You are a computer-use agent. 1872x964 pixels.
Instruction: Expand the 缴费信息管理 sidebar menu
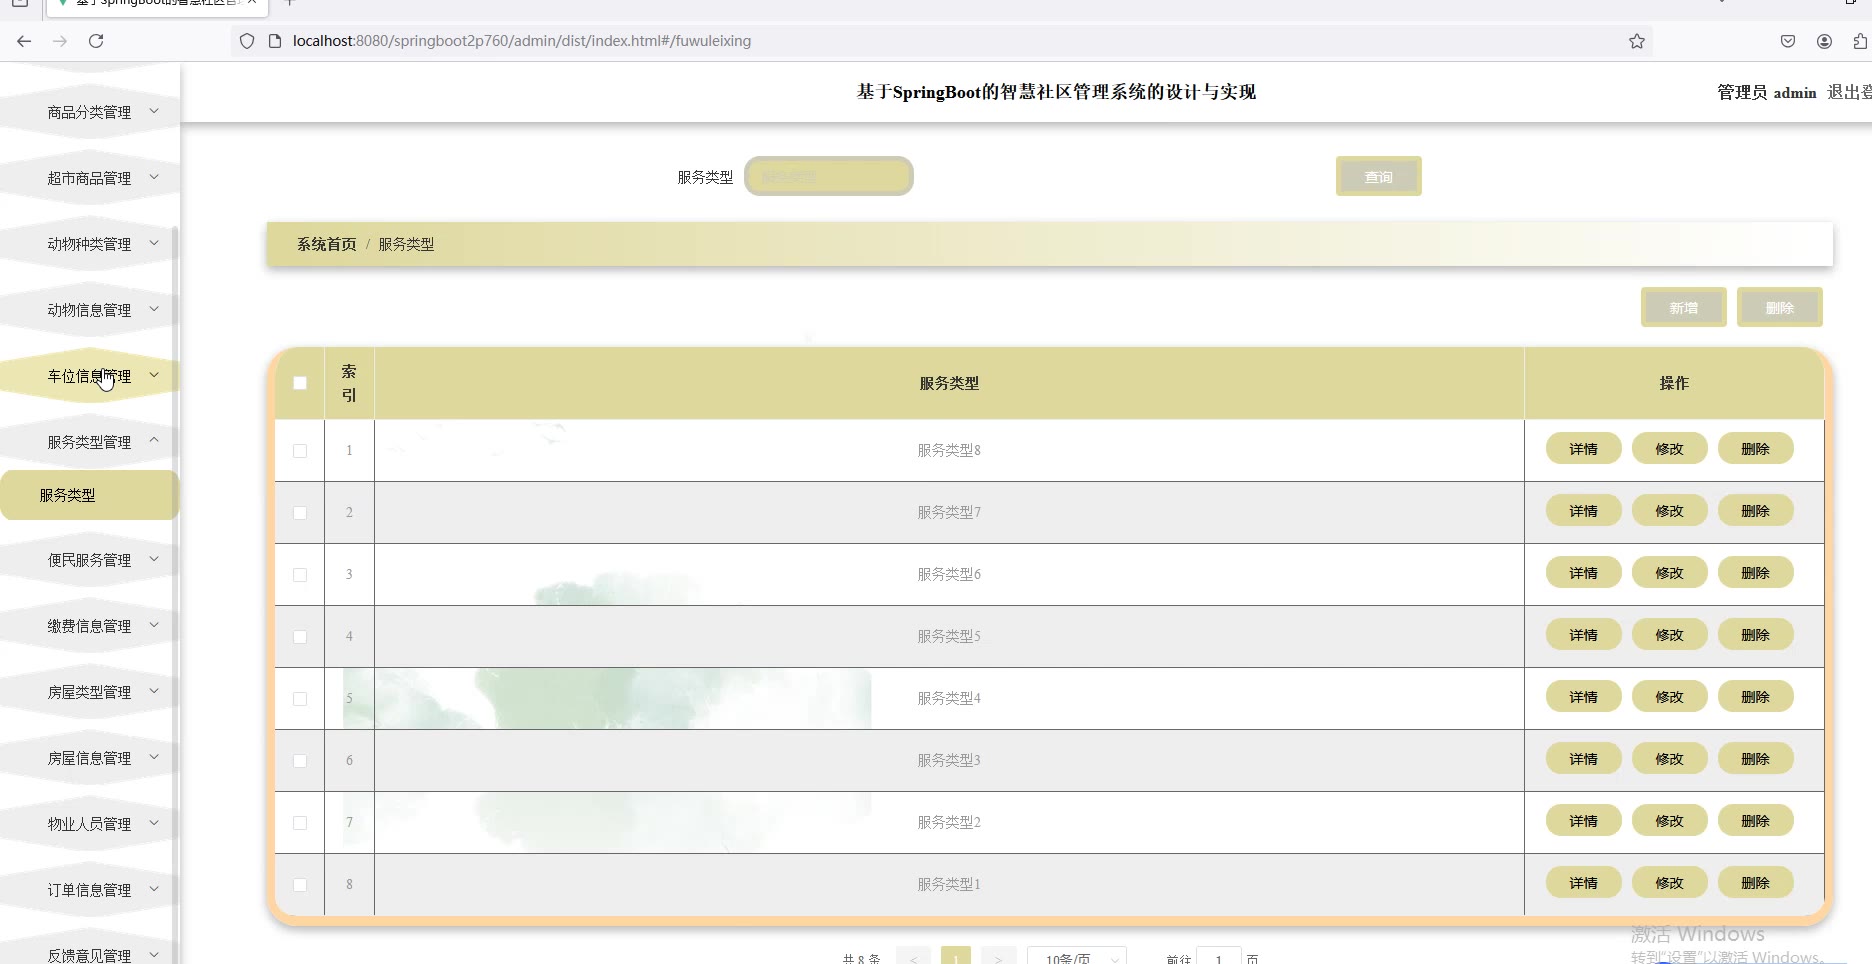point(90,626)
